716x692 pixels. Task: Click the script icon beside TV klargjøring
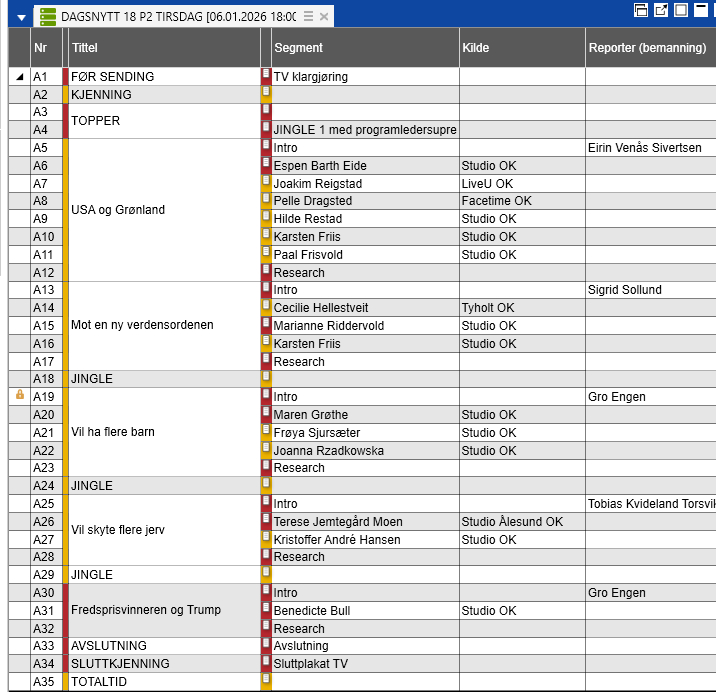266,76
